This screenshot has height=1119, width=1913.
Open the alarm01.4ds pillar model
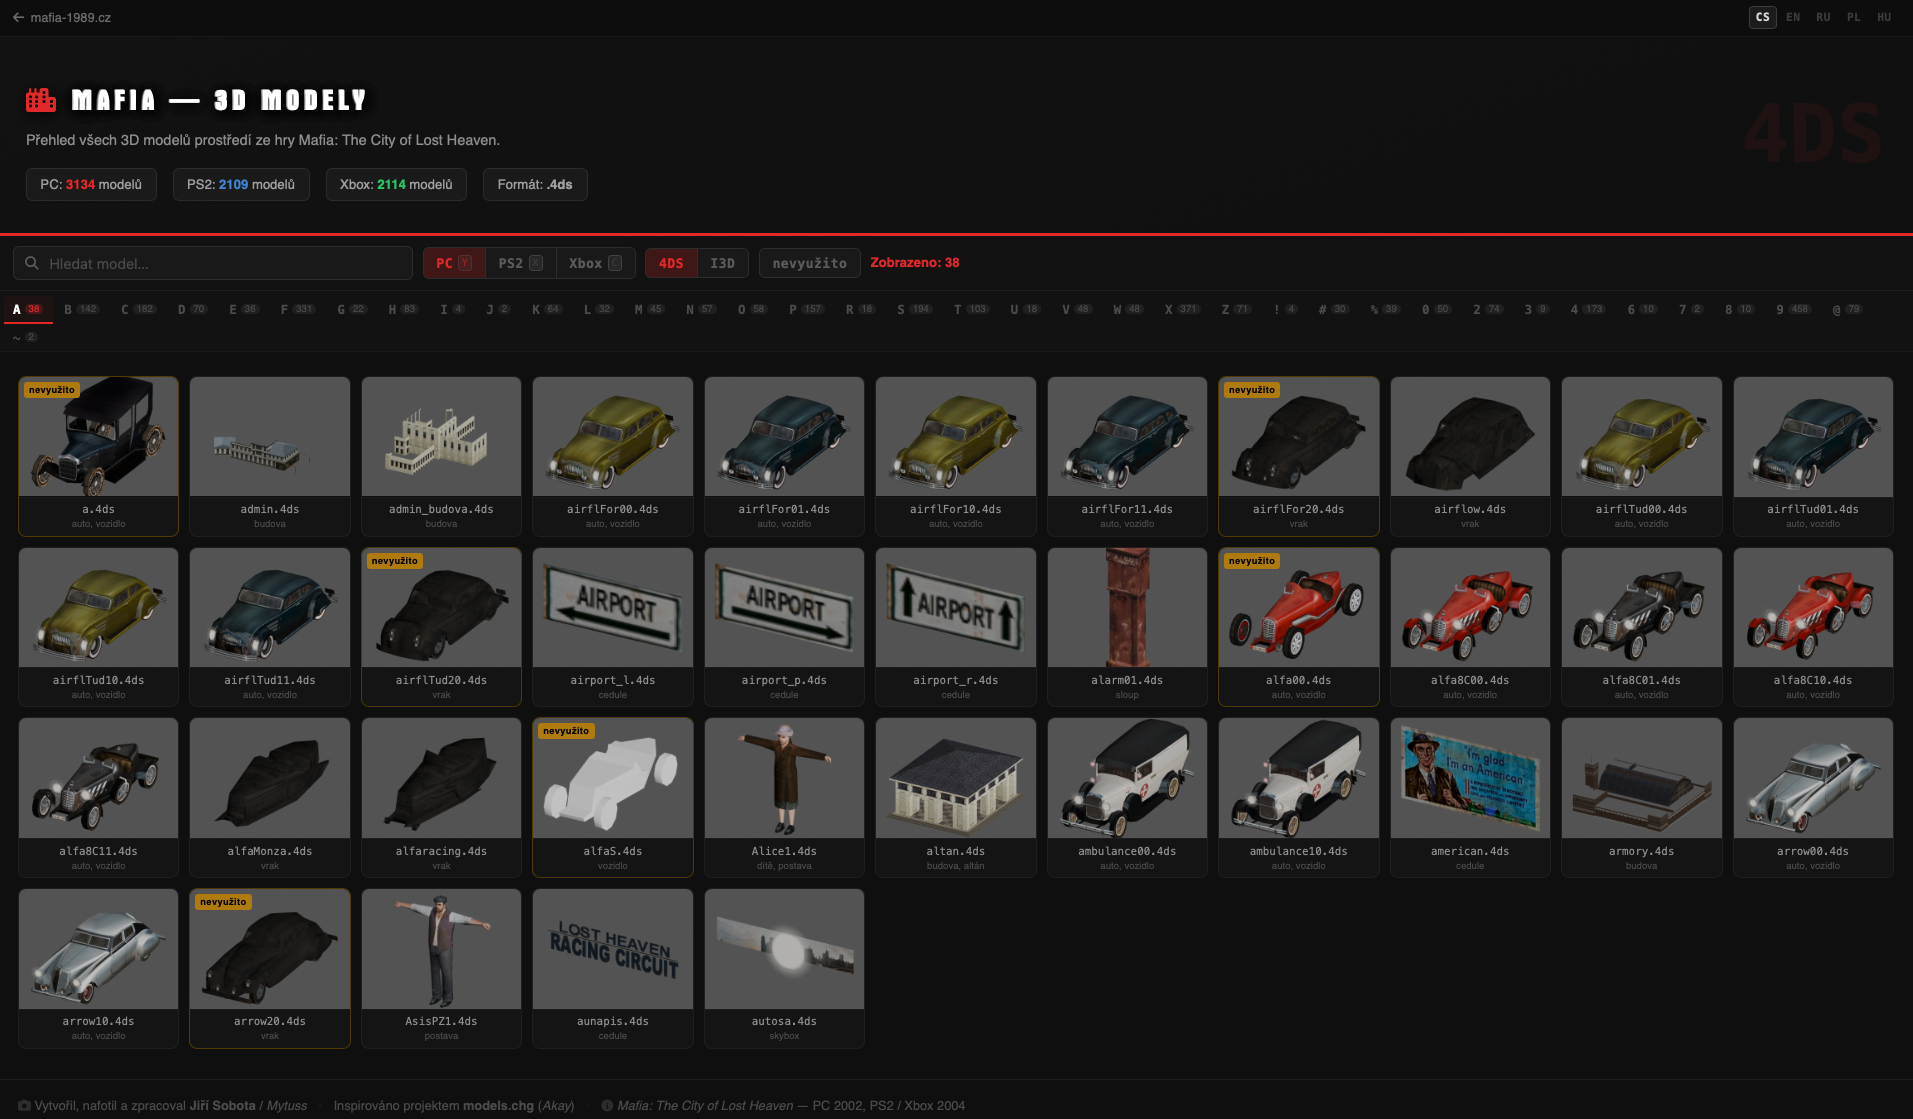(x=1127, y=627)
